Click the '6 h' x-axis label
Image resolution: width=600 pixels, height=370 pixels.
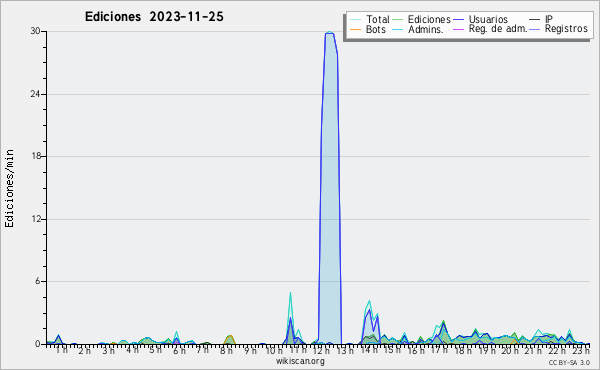pyautogui.click(x=179, y=350)
